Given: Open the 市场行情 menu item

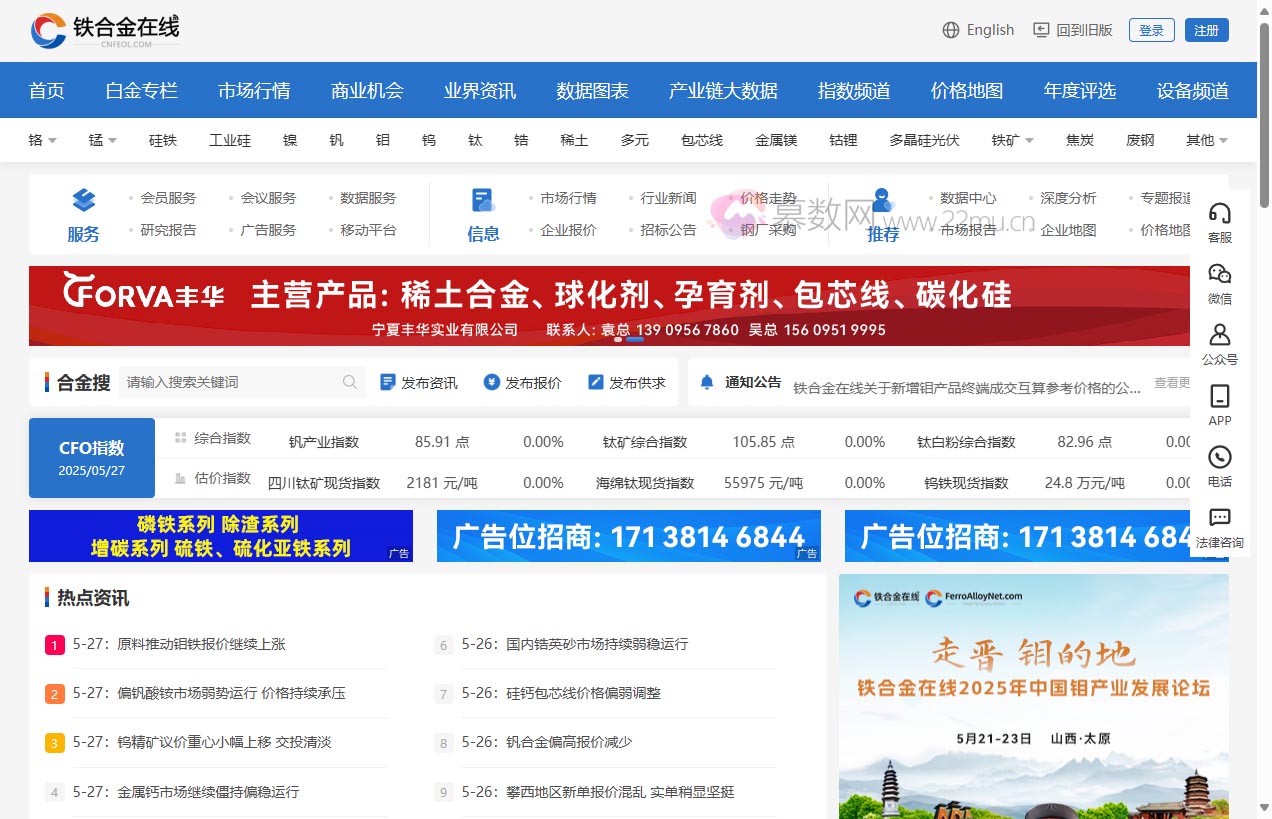Looking at the screenshot, I should [254, 90].
